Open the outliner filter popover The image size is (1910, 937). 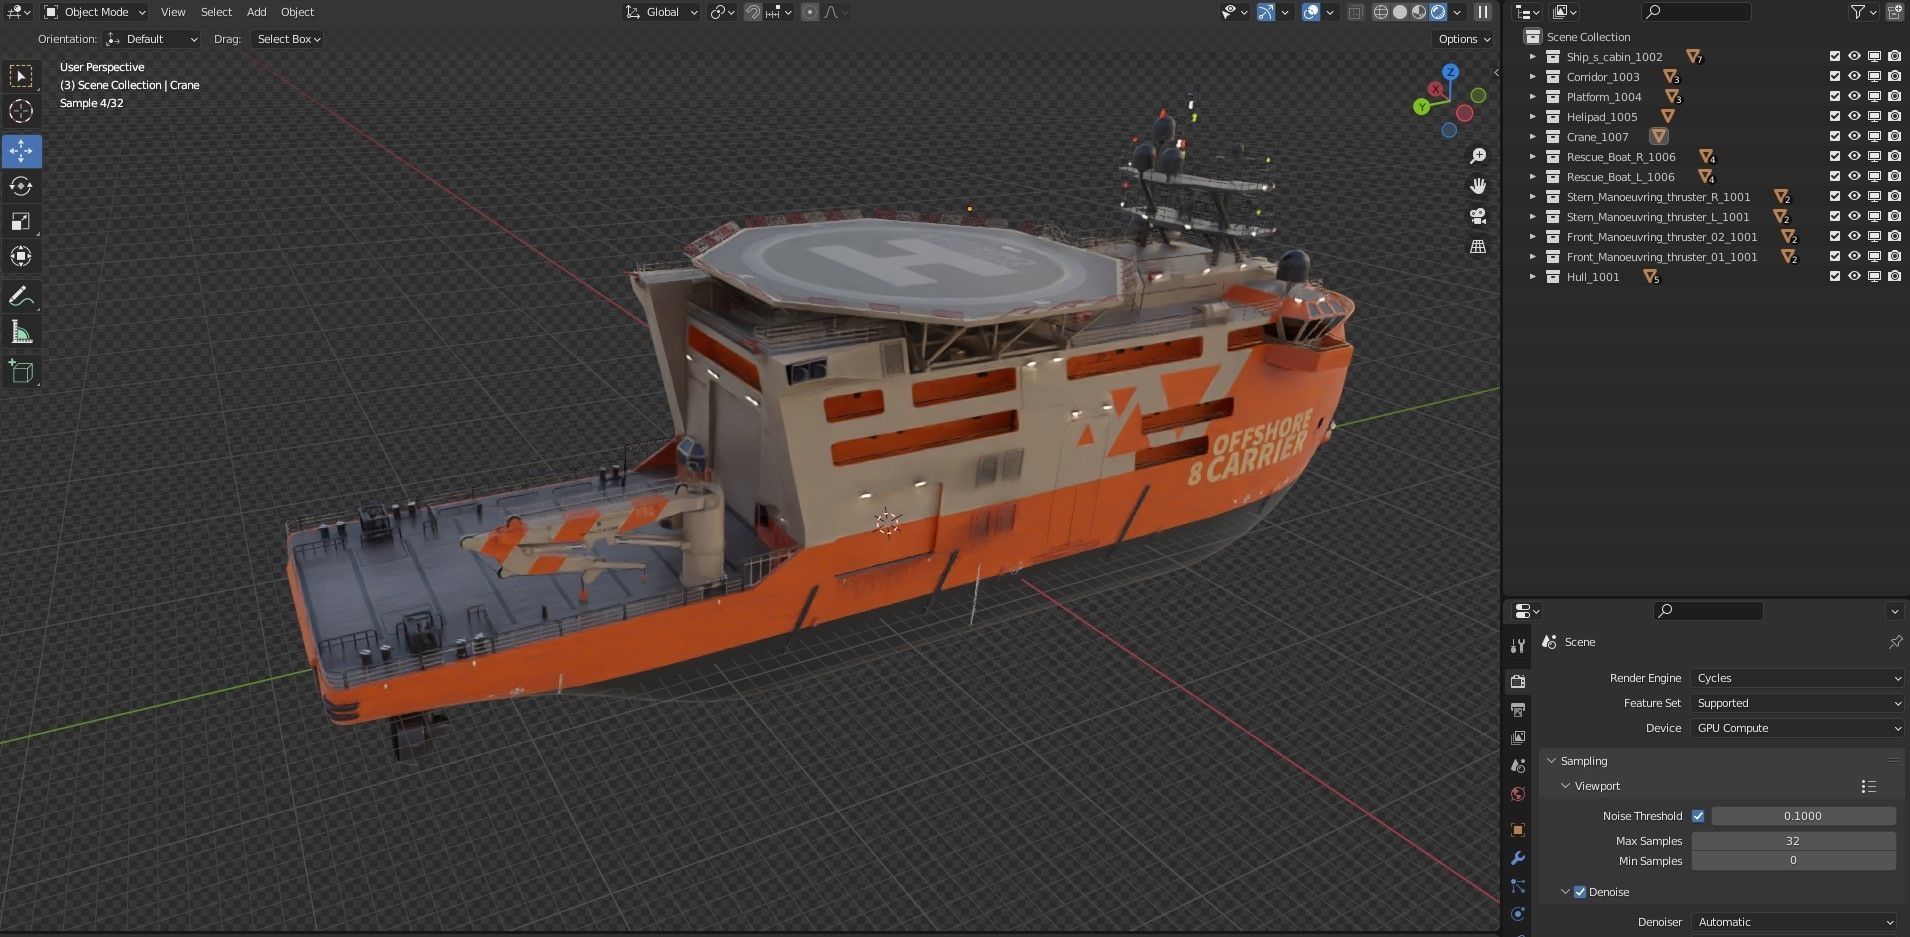pos(1862,12)
